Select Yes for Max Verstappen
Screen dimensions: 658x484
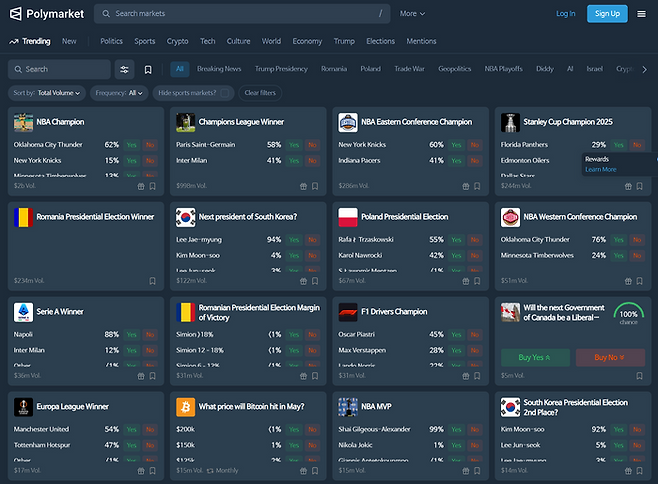[457, 351]
